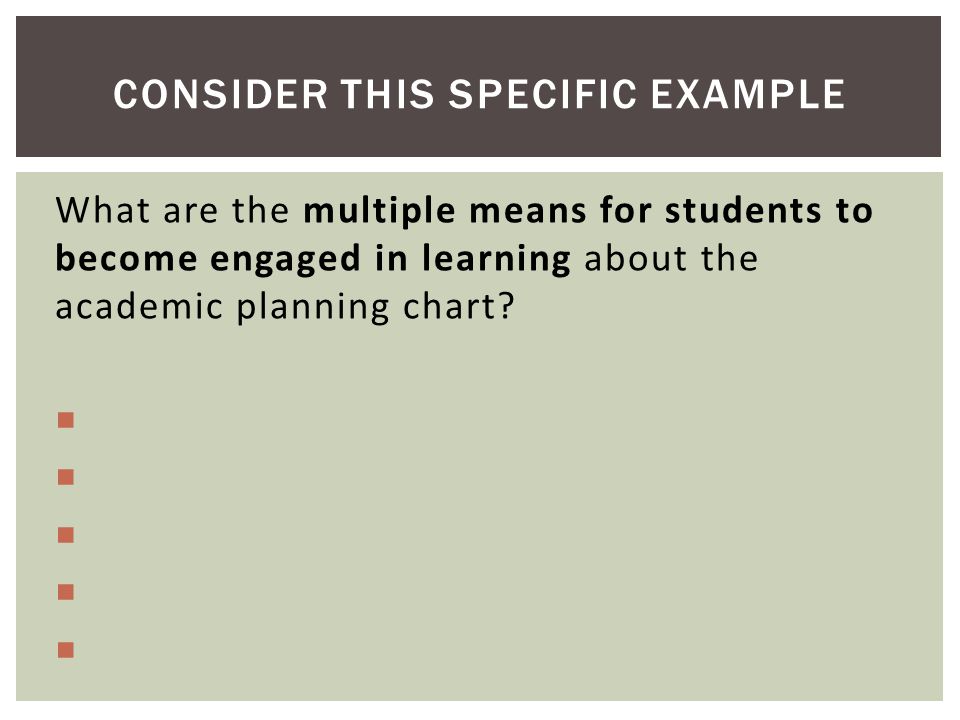Screen dimensions: 960x720
Task: Click the first orange square bullet
Action: (66, 420)
